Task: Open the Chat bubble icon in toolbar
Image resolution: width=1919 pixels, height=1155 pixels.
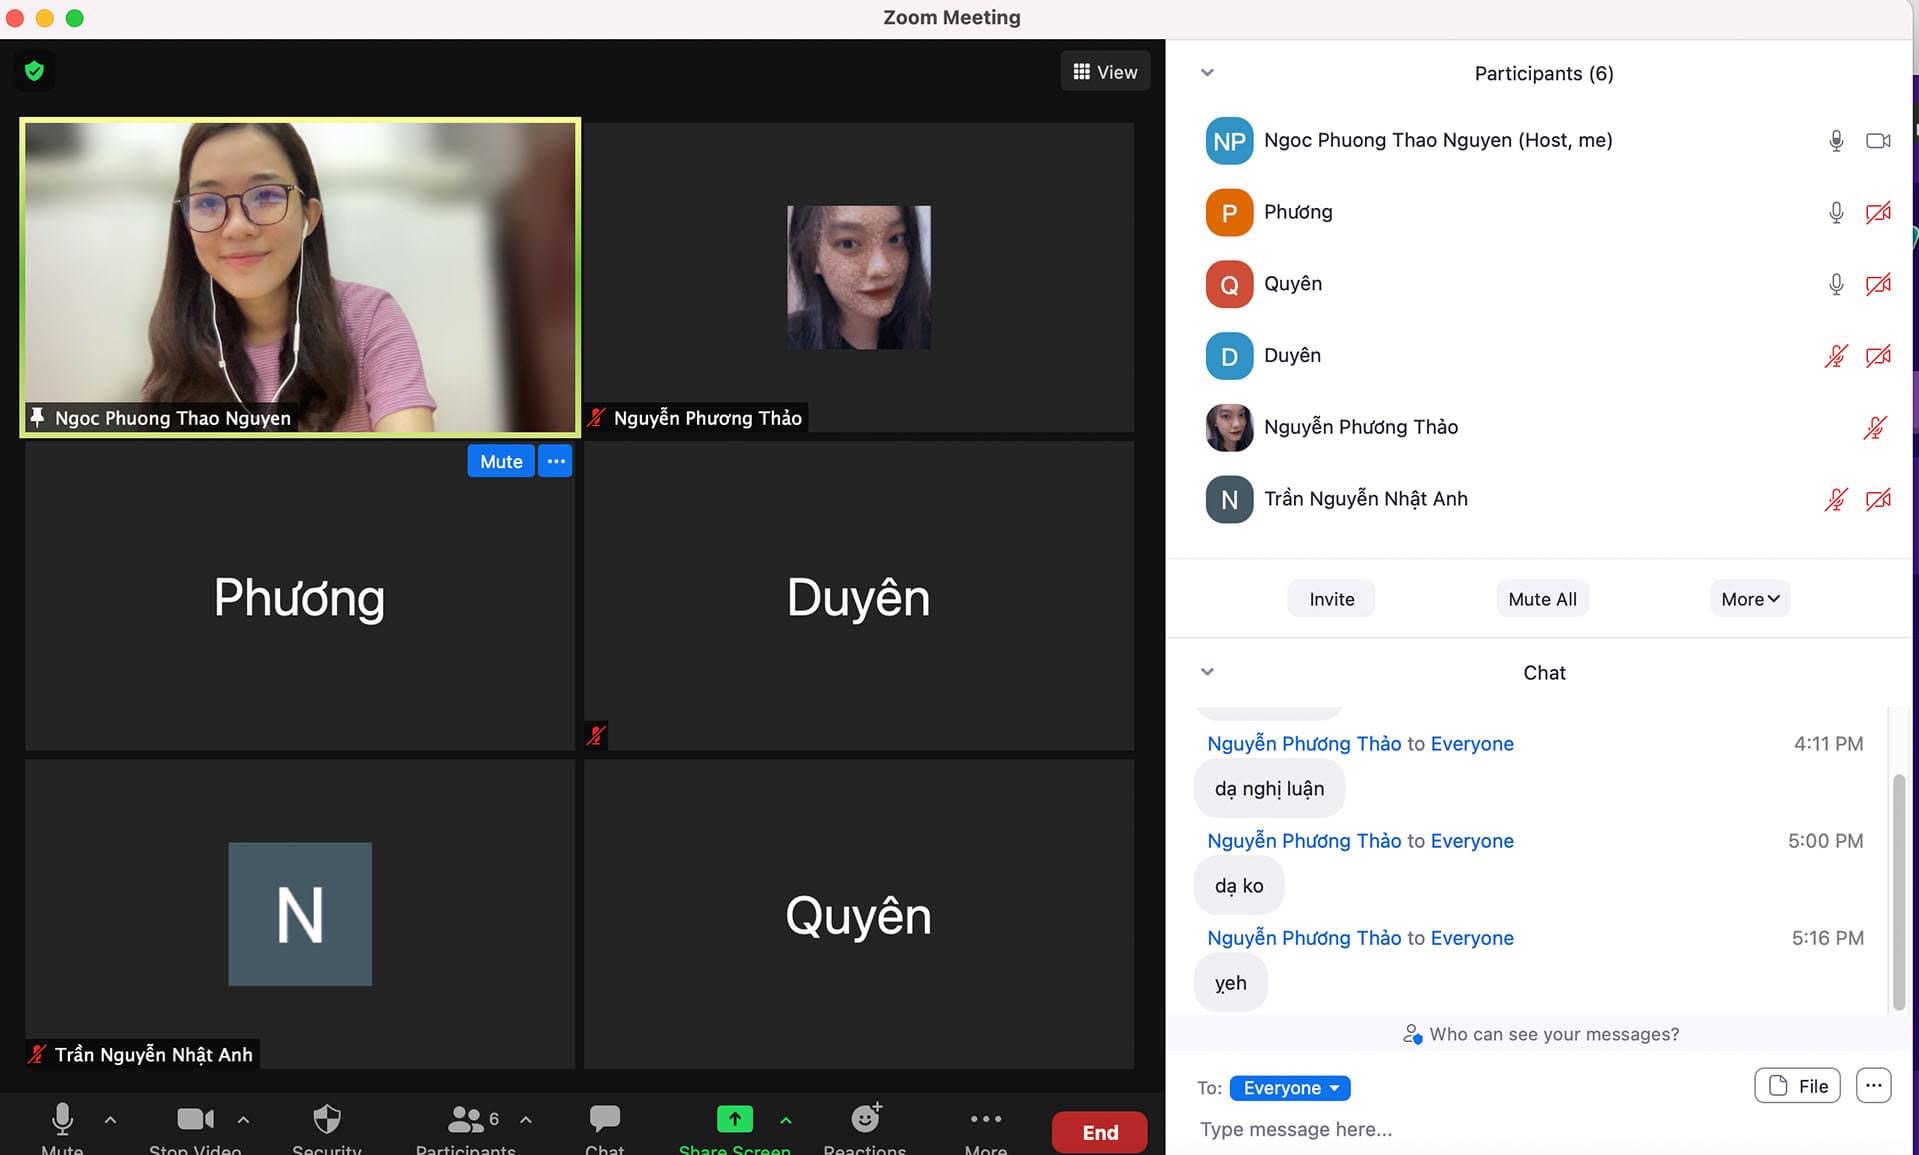Action: [604, 1119]
